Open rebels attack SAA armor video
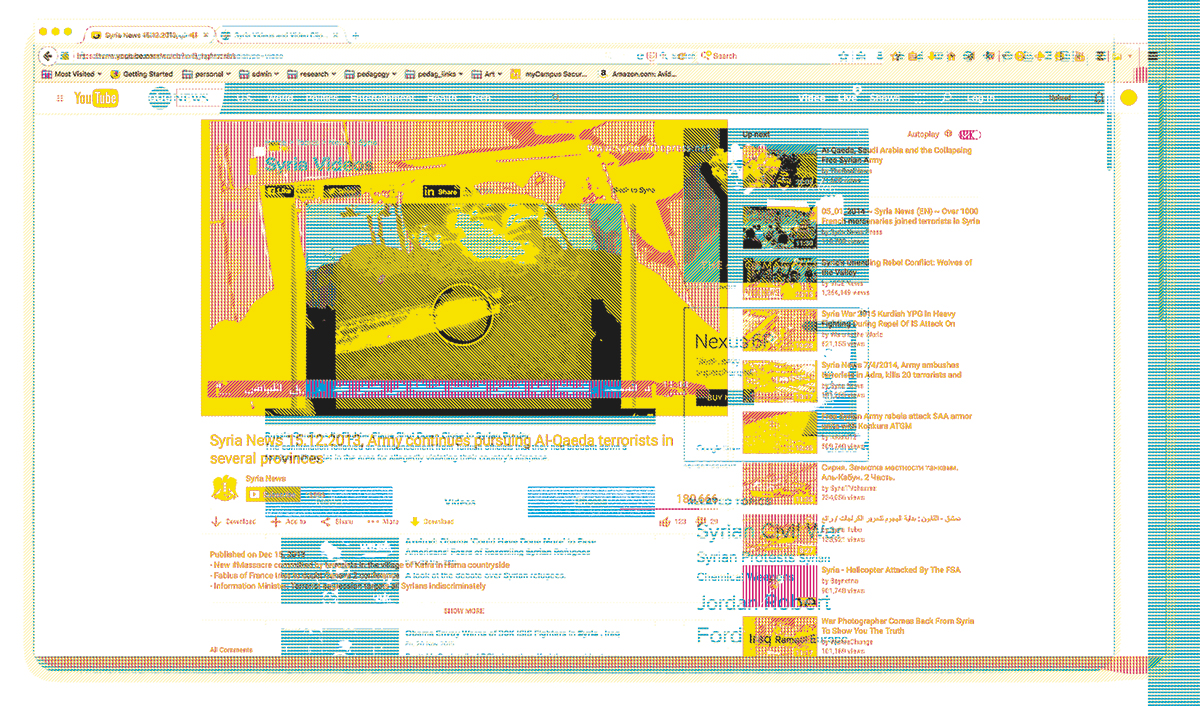 tap(780, 431)
